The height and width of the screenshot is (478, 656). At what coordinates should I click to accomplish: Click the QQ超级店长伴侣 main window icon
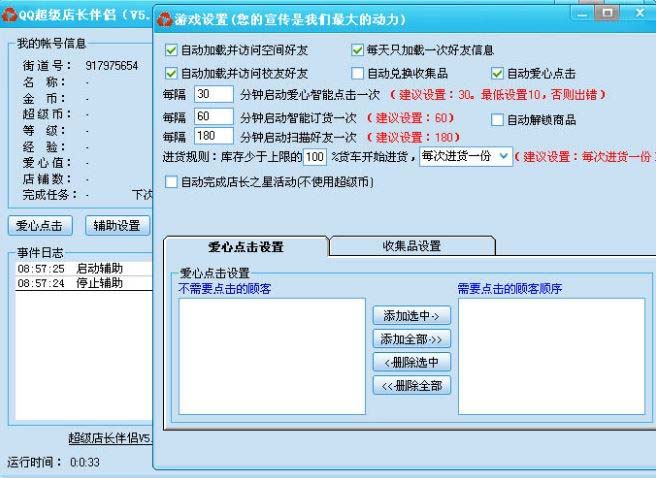9,15
